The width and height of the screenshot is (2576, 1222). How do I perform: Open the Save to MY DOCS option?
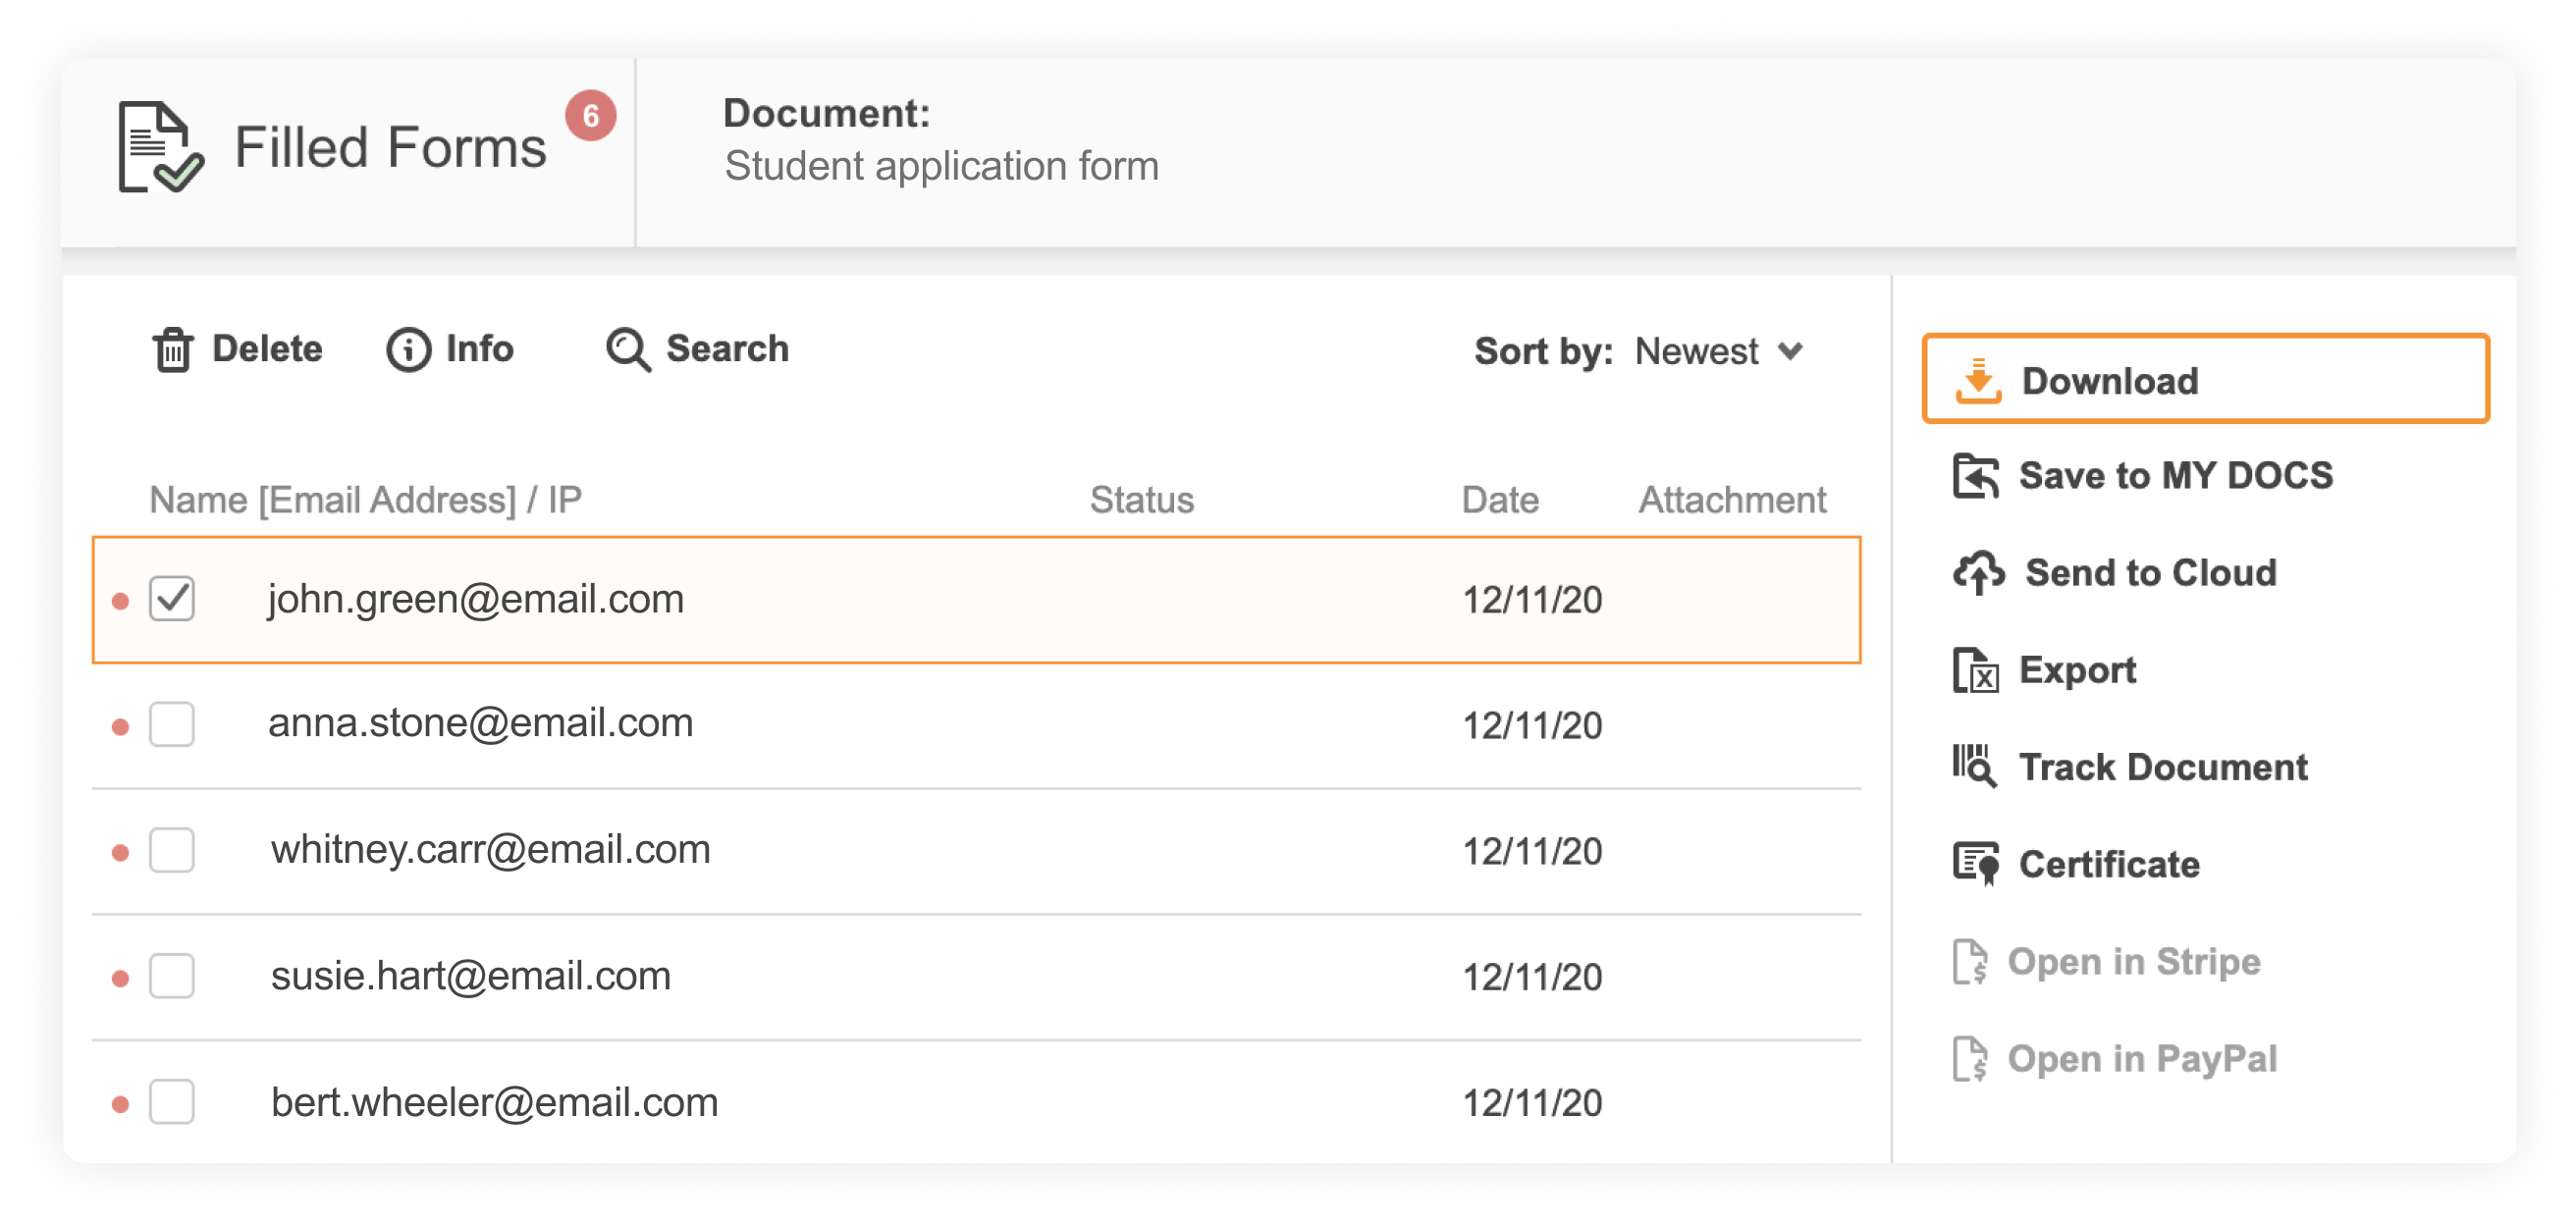click(x=2176, y=475)
